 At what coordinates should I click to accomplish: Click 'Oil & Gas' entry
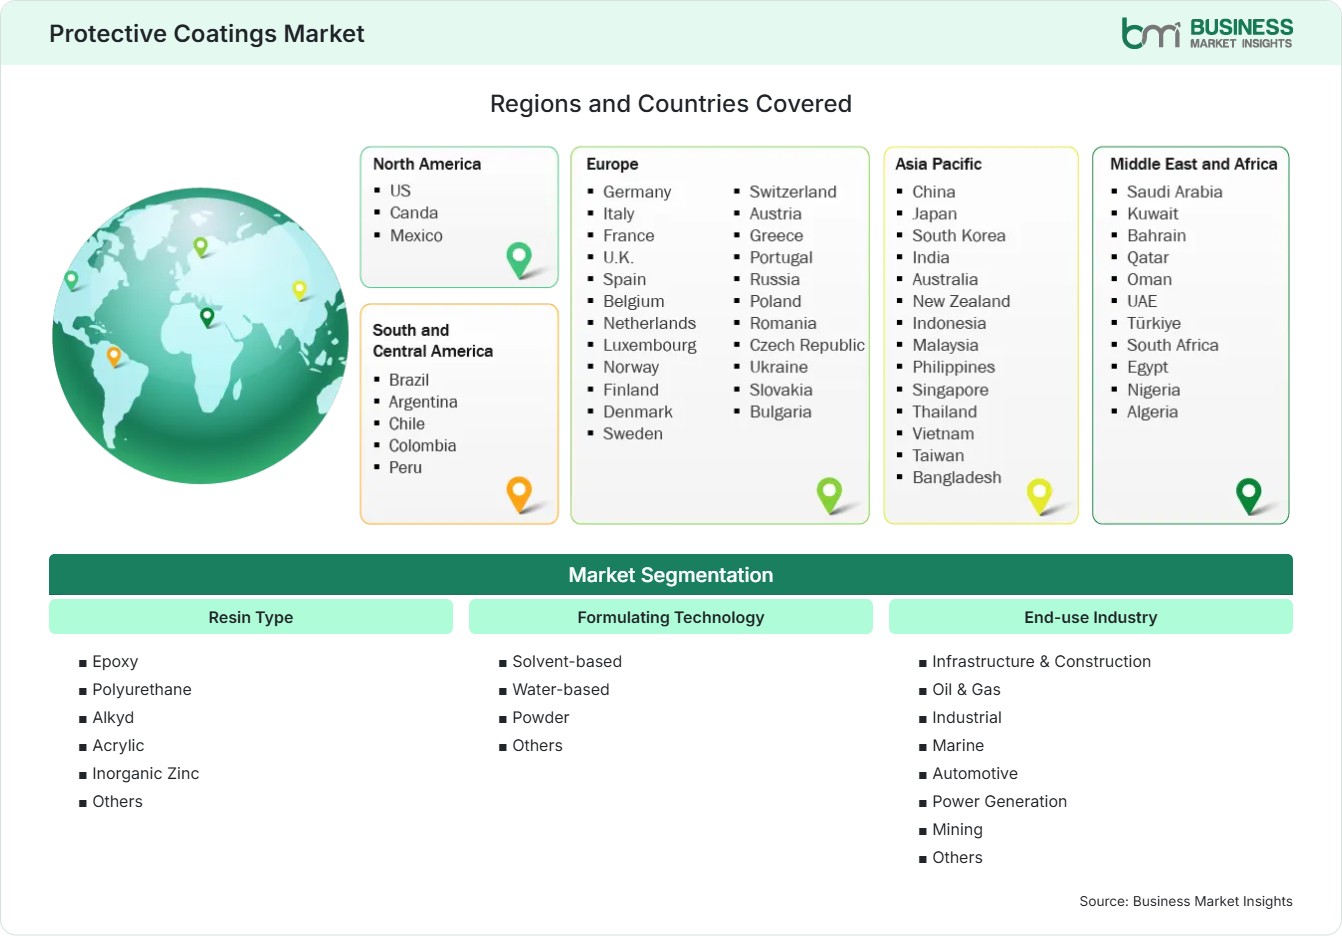coord(966,690)
